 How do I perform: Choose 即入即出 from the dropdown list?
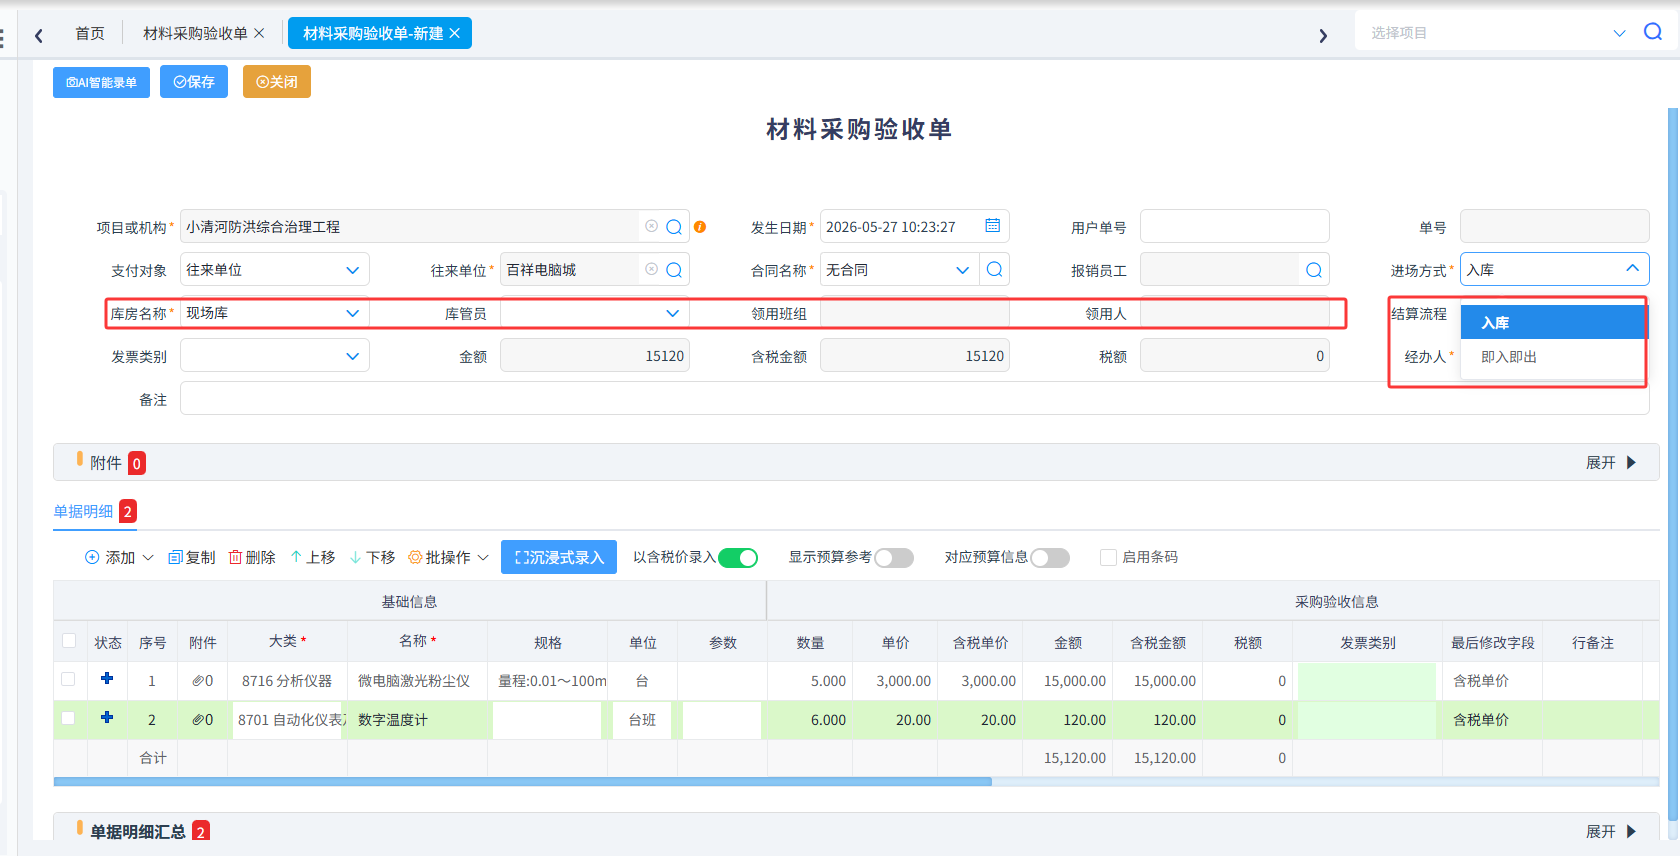(x=1552, y=357)
